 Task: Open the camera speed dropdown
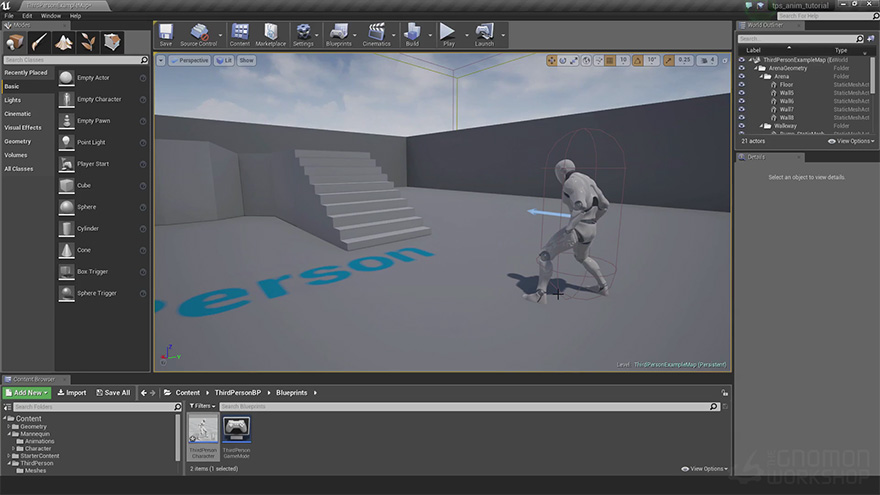point(707,61)
